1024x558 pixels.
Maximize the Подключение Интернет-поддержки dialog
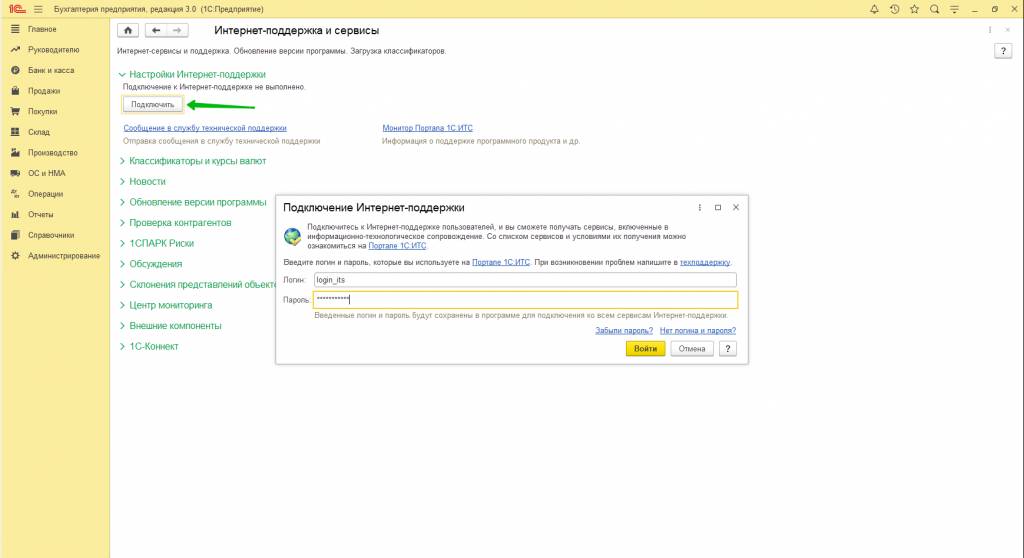point(718,207)
